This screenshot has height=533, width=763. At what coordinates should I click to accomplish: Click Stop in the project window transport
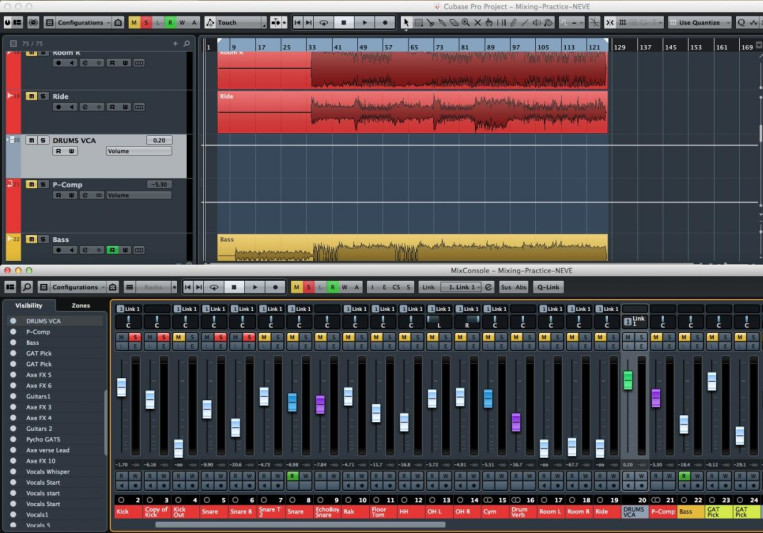(344, 22)
